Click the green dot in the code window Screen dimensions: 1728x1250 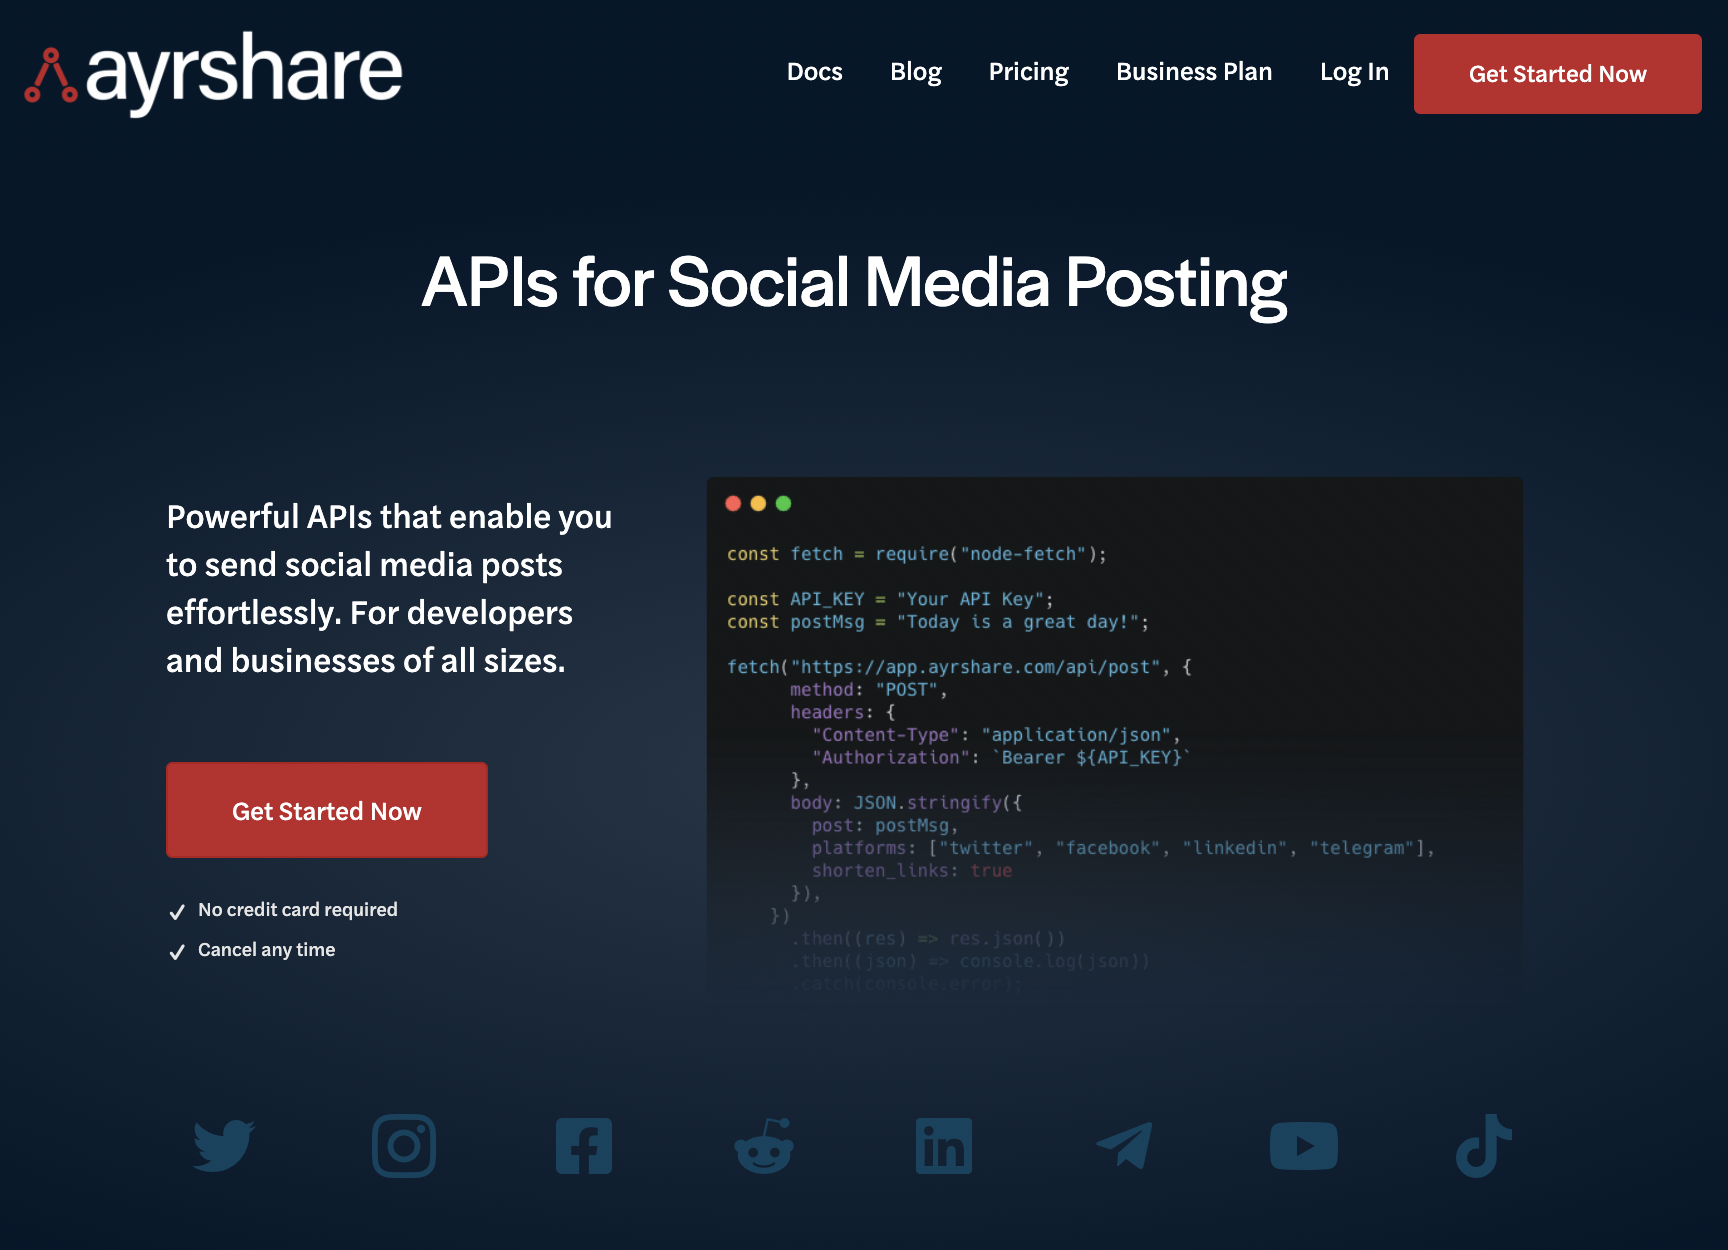tap(783, 503)
